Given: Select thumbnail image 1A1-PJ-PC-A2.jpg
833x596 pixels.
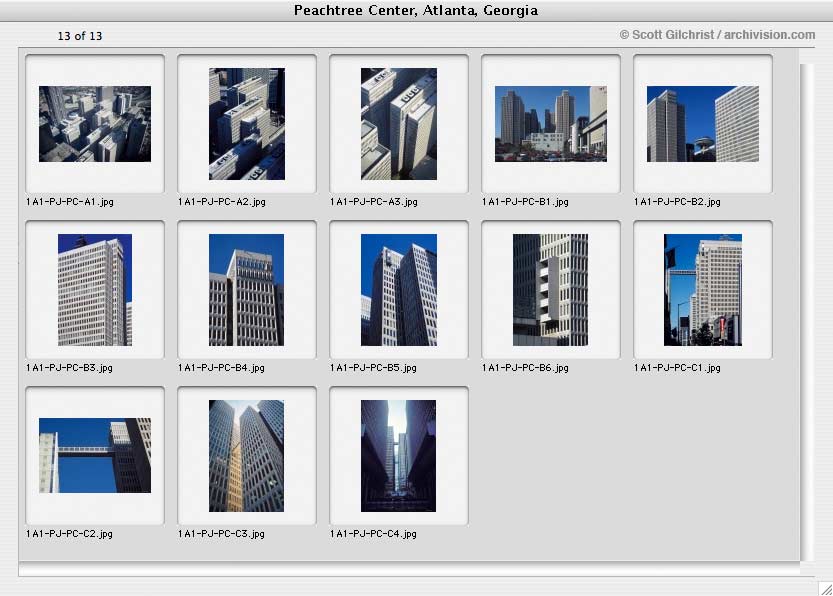Looking at the screenshot, I should [x=246, y=124].
